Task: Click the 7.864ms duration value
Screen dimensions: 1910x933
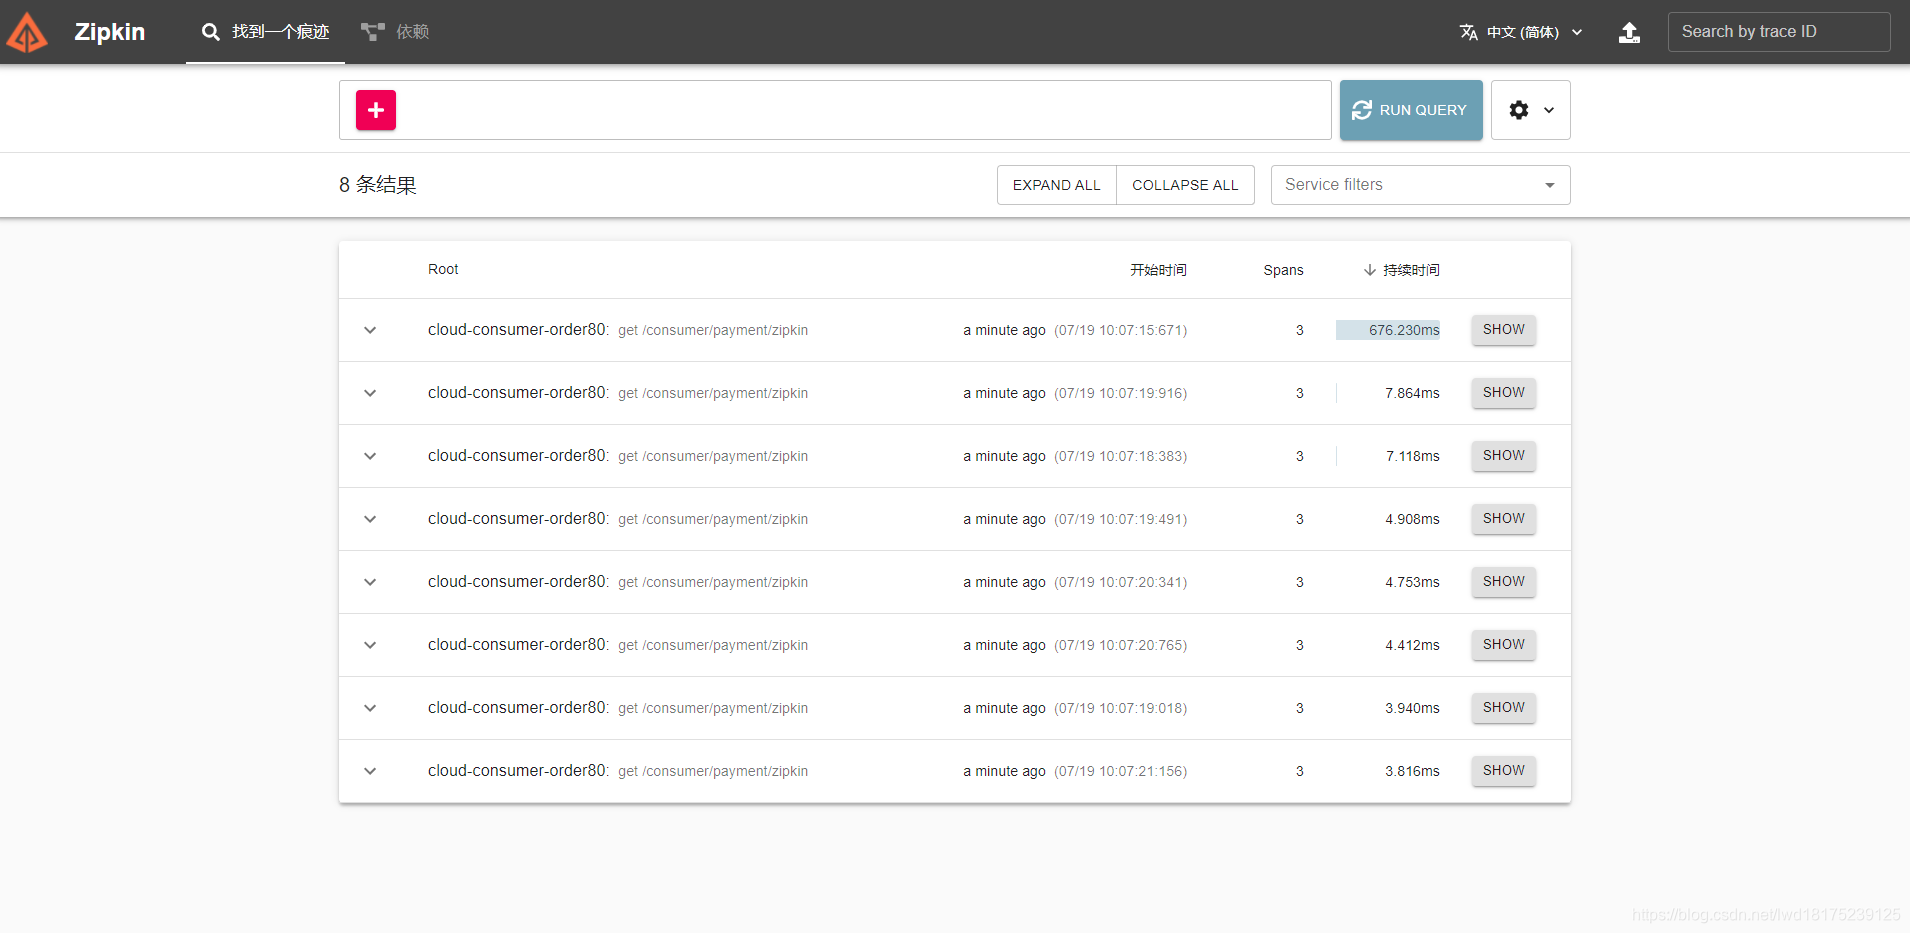Action: pos(1412,393)
